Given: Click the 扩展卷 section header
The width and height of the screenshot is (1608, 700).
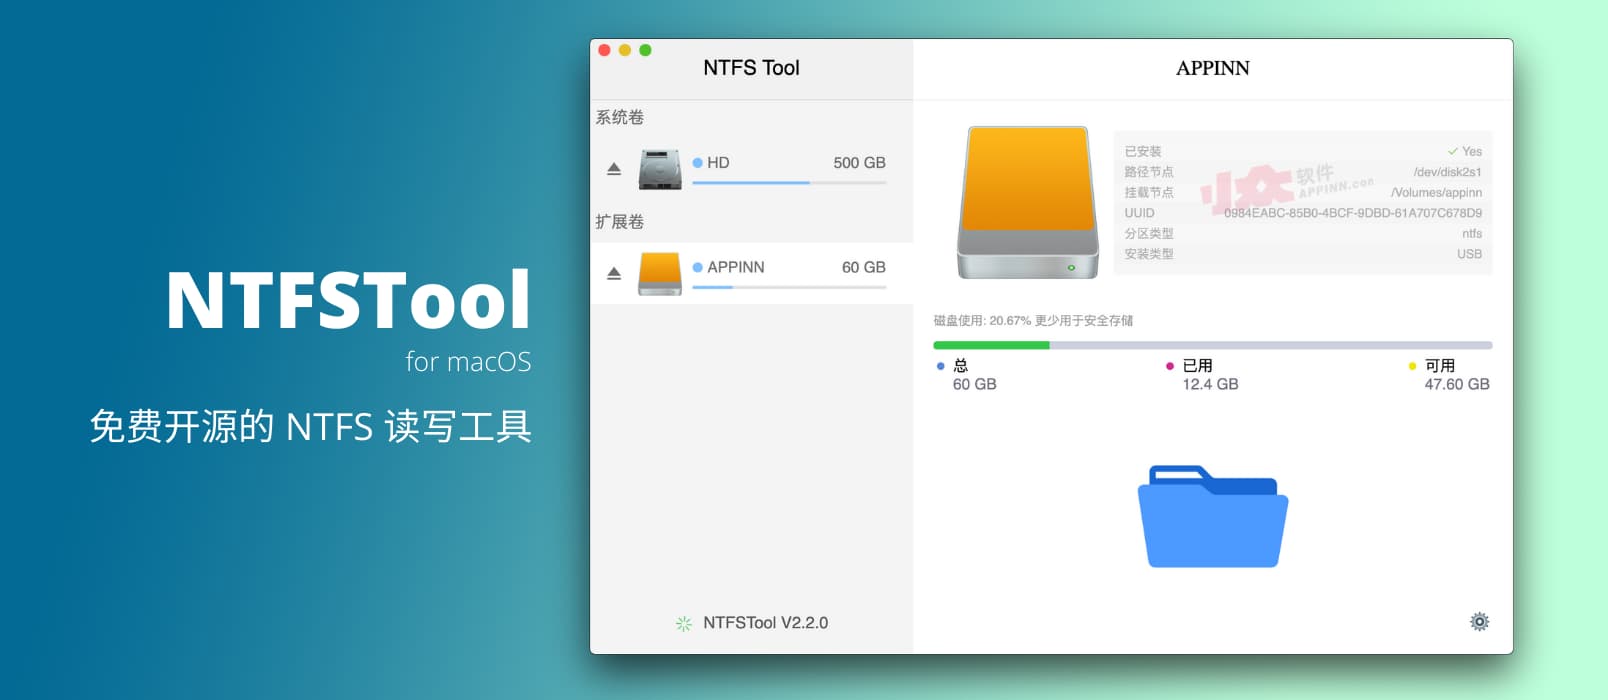Looking at the screenshot, I should coord(620,221).
